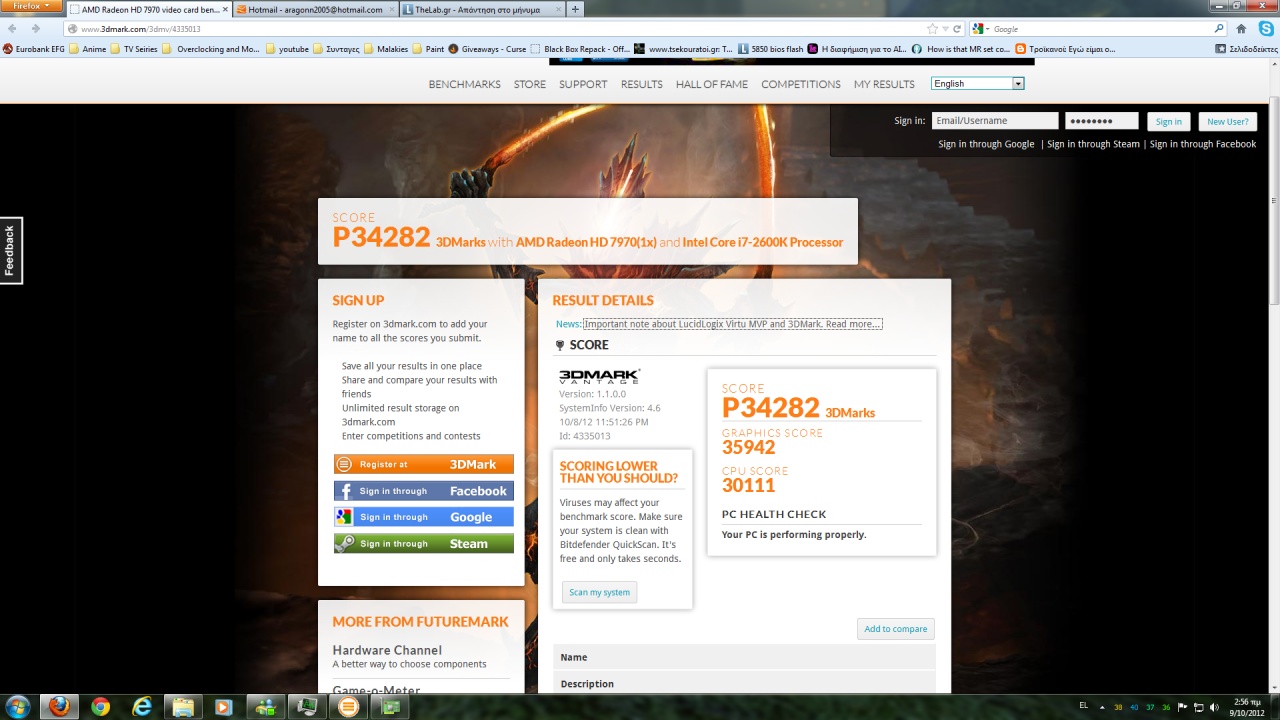Open the Skype toolbar icon
This screenshot has height=720, width=1280.
[1265, 29]
